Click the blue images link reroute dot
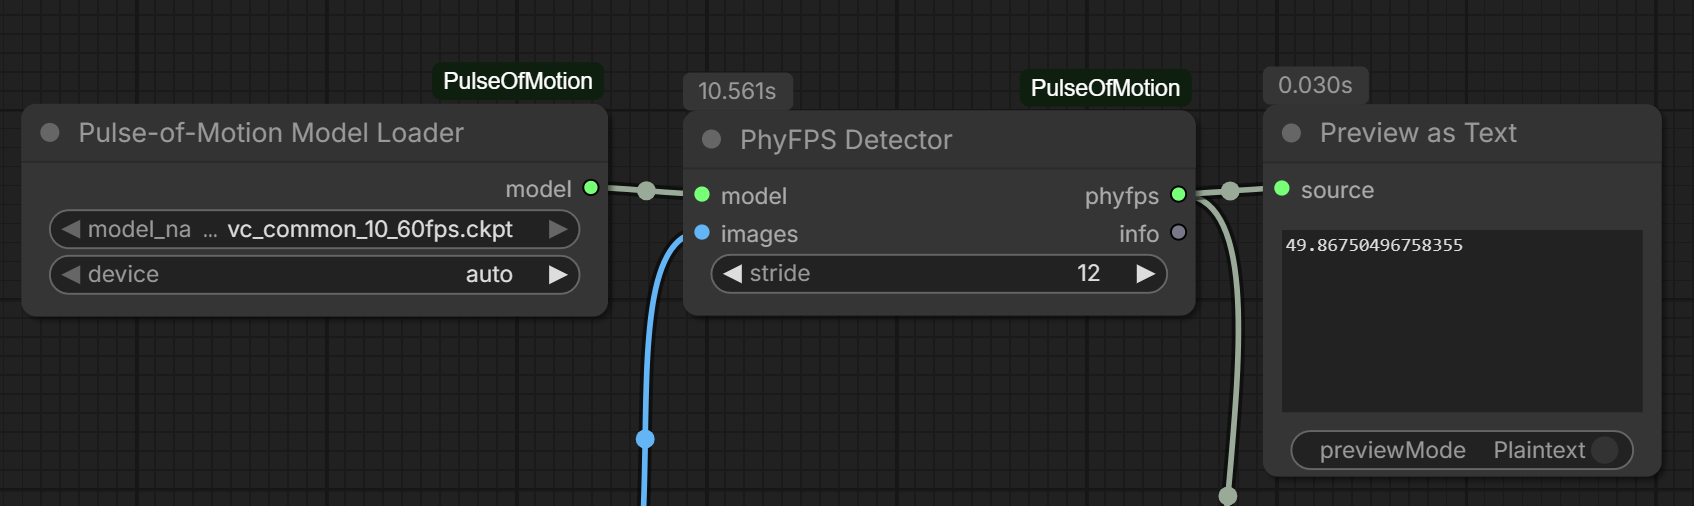 click(x=645, y=439)
